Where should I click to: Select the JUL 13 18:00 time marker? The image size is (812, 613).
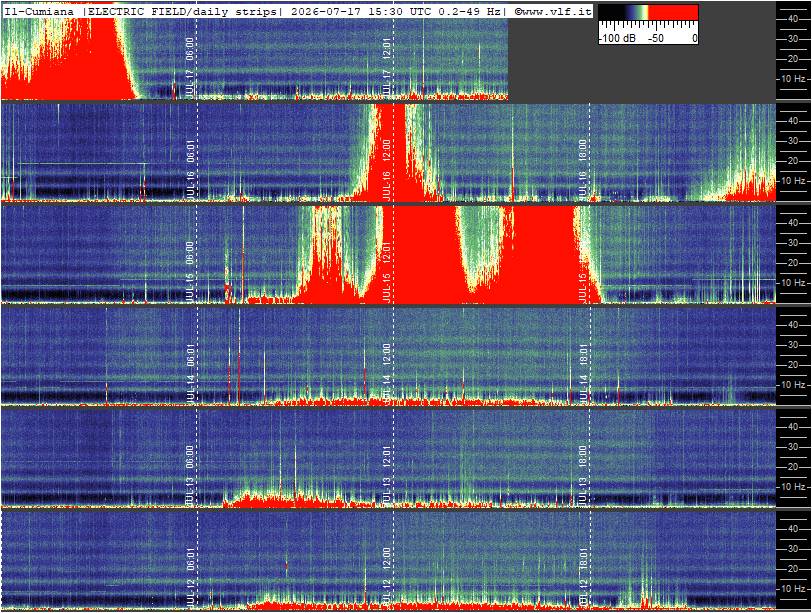583,475
